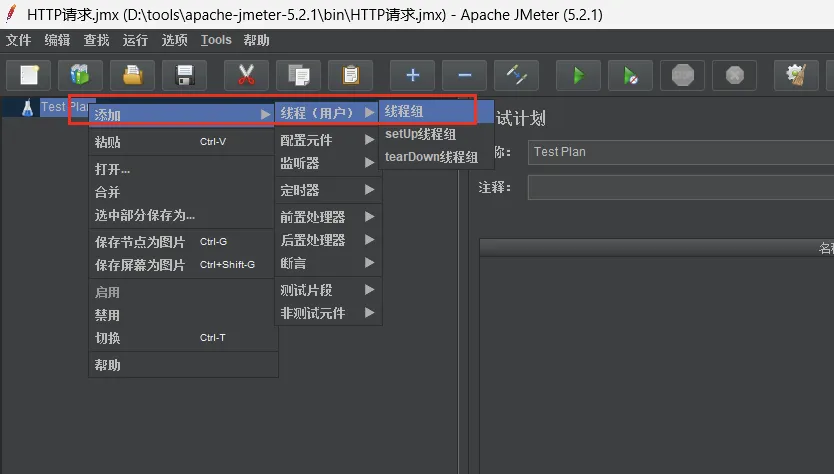
Task: Expand the 测试片段 submenu
Action: tap(328, 290)
